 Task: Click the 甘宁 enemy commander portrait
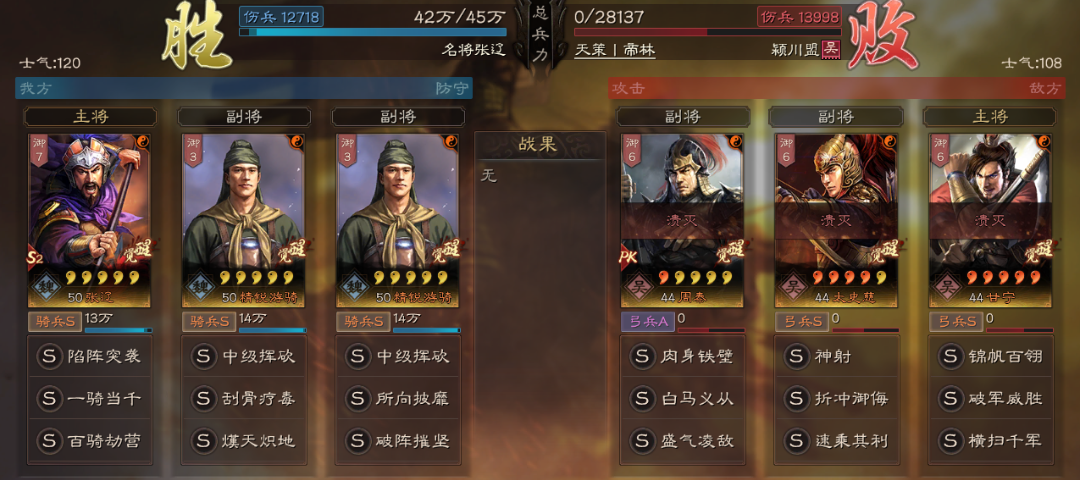coord(990,220)
